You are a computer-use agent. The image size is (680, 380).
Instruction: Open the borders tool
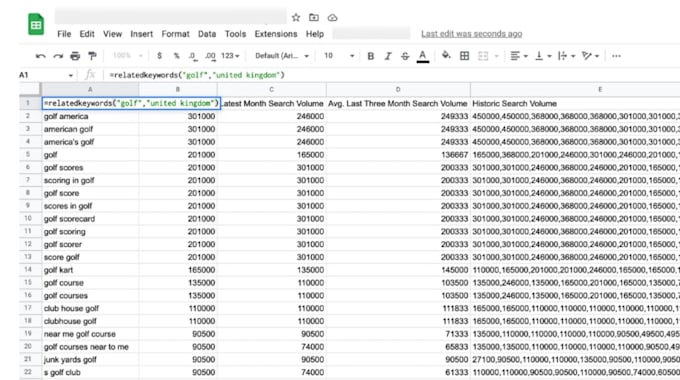464,56
